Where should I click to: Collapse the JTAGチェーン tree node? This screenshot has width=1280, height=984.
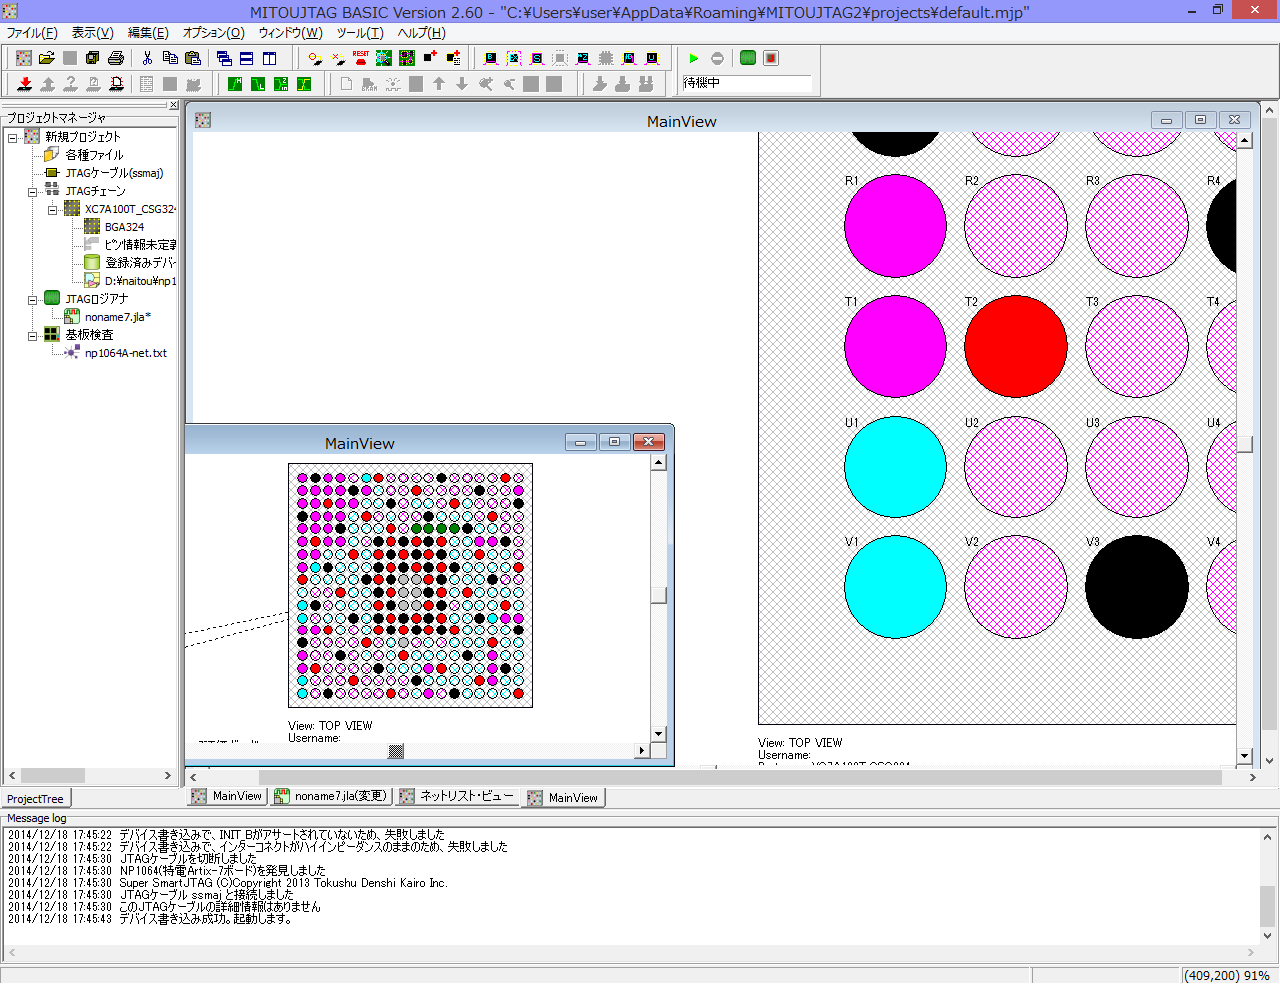(x=32, y=191)
